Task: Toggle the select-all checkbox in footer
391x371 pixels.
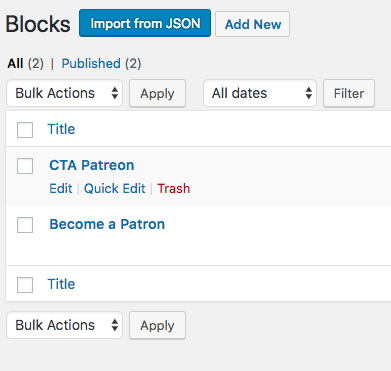Action: point(25,285)
